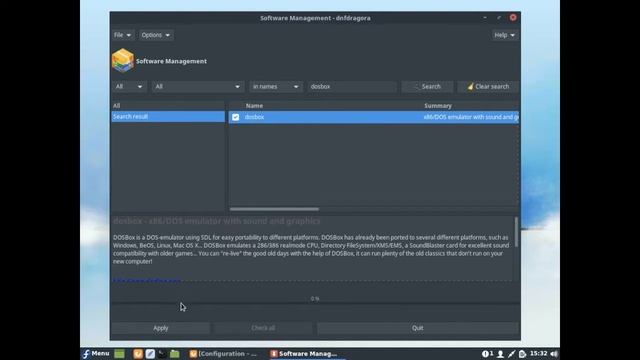Click the Software Management box logo
This screenshot has height=360, width=640.
(123, 60)
